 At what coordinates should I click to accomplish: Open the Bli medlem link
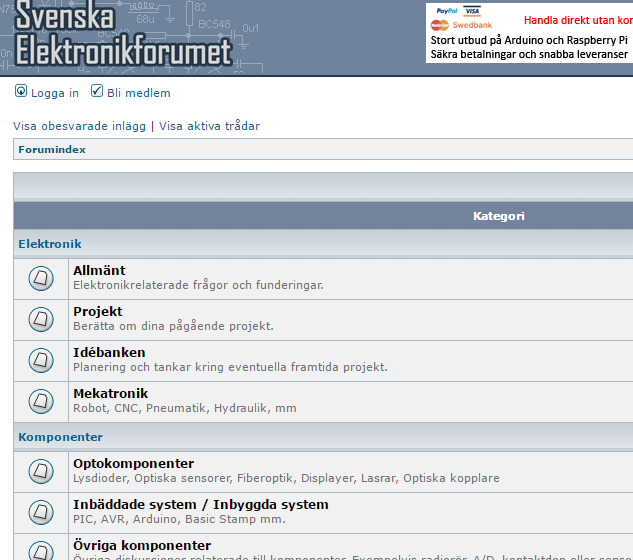coord(139,93)
